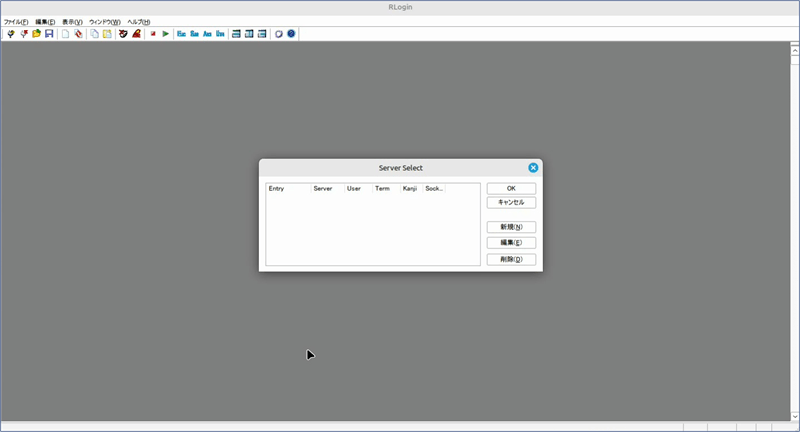Viewport: 800px width, 432px height.
Task: Click the yellow open folder toolbar icon
Action: pyautogui.click(x=36, y=34)
